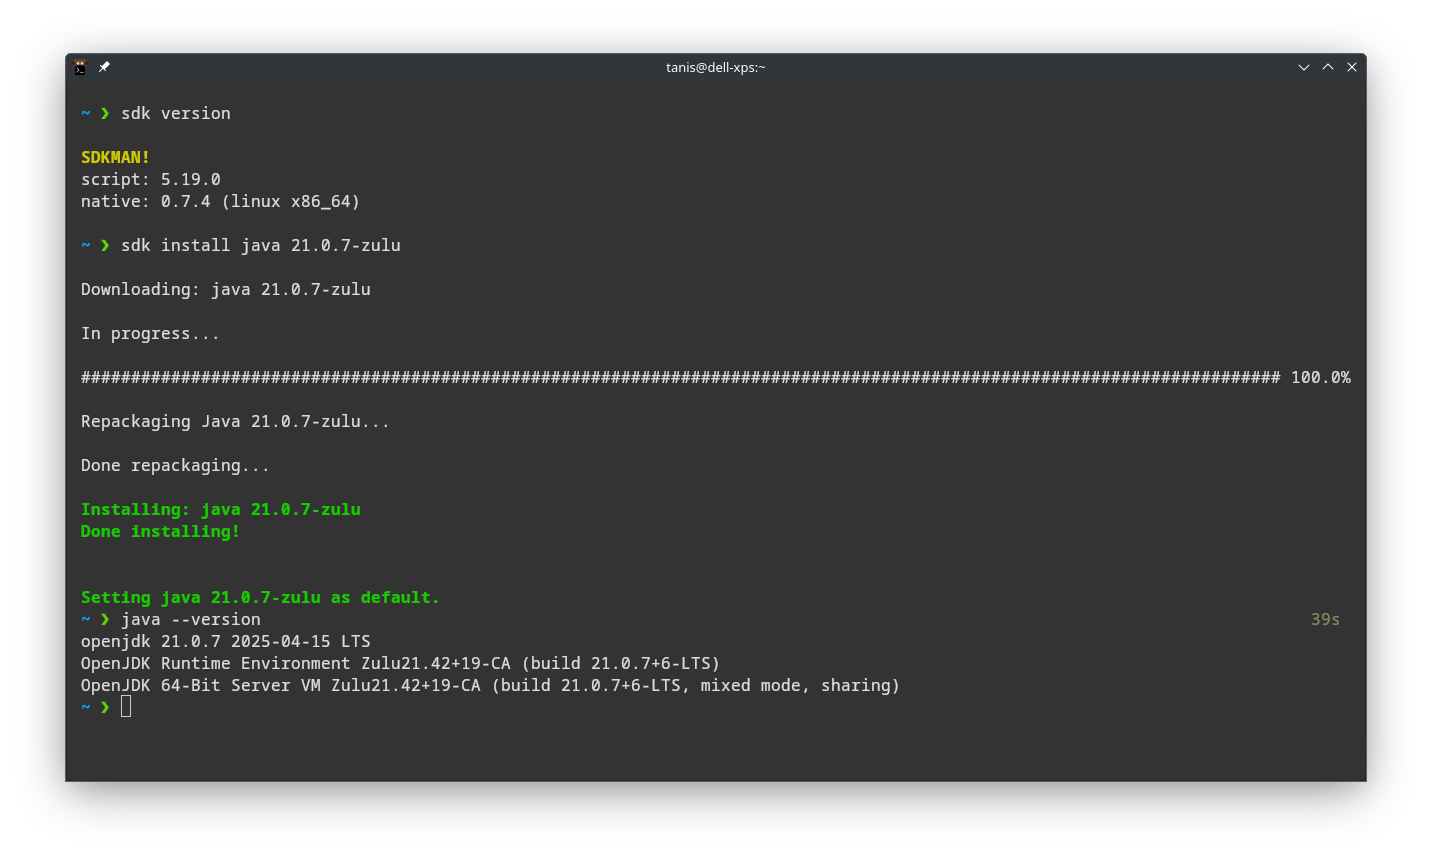Minimize the terminal with the down chevron

(1304, 67)
